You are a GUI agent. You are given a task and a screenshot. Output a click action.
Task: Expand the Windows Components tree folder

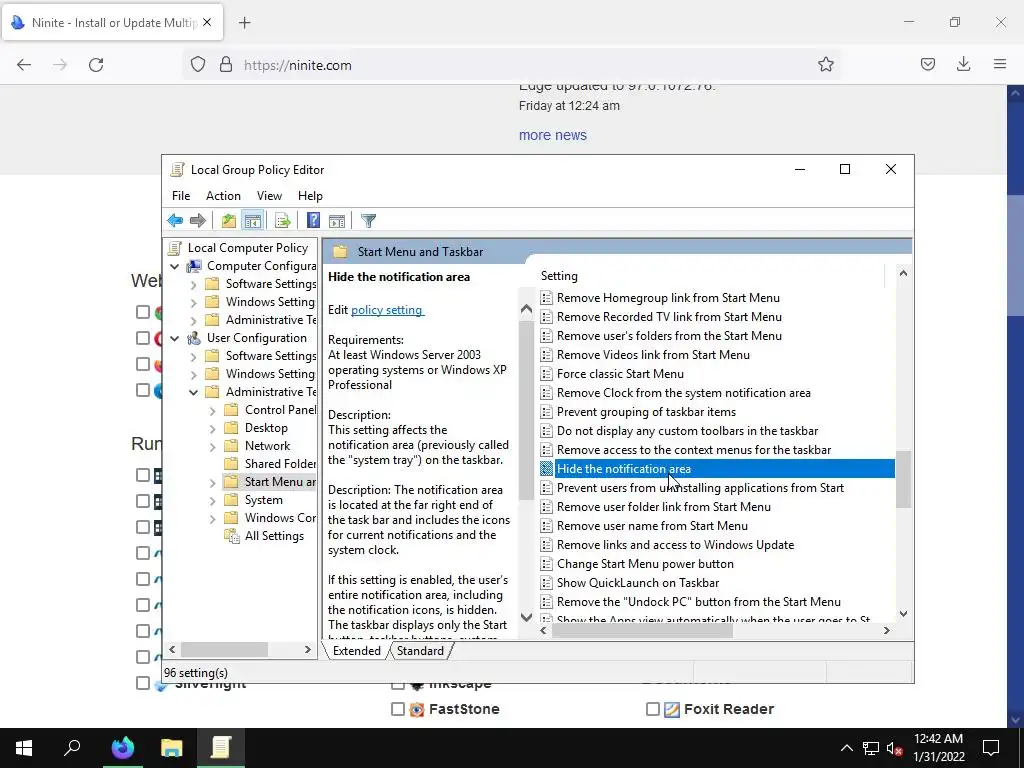(212, 519)
